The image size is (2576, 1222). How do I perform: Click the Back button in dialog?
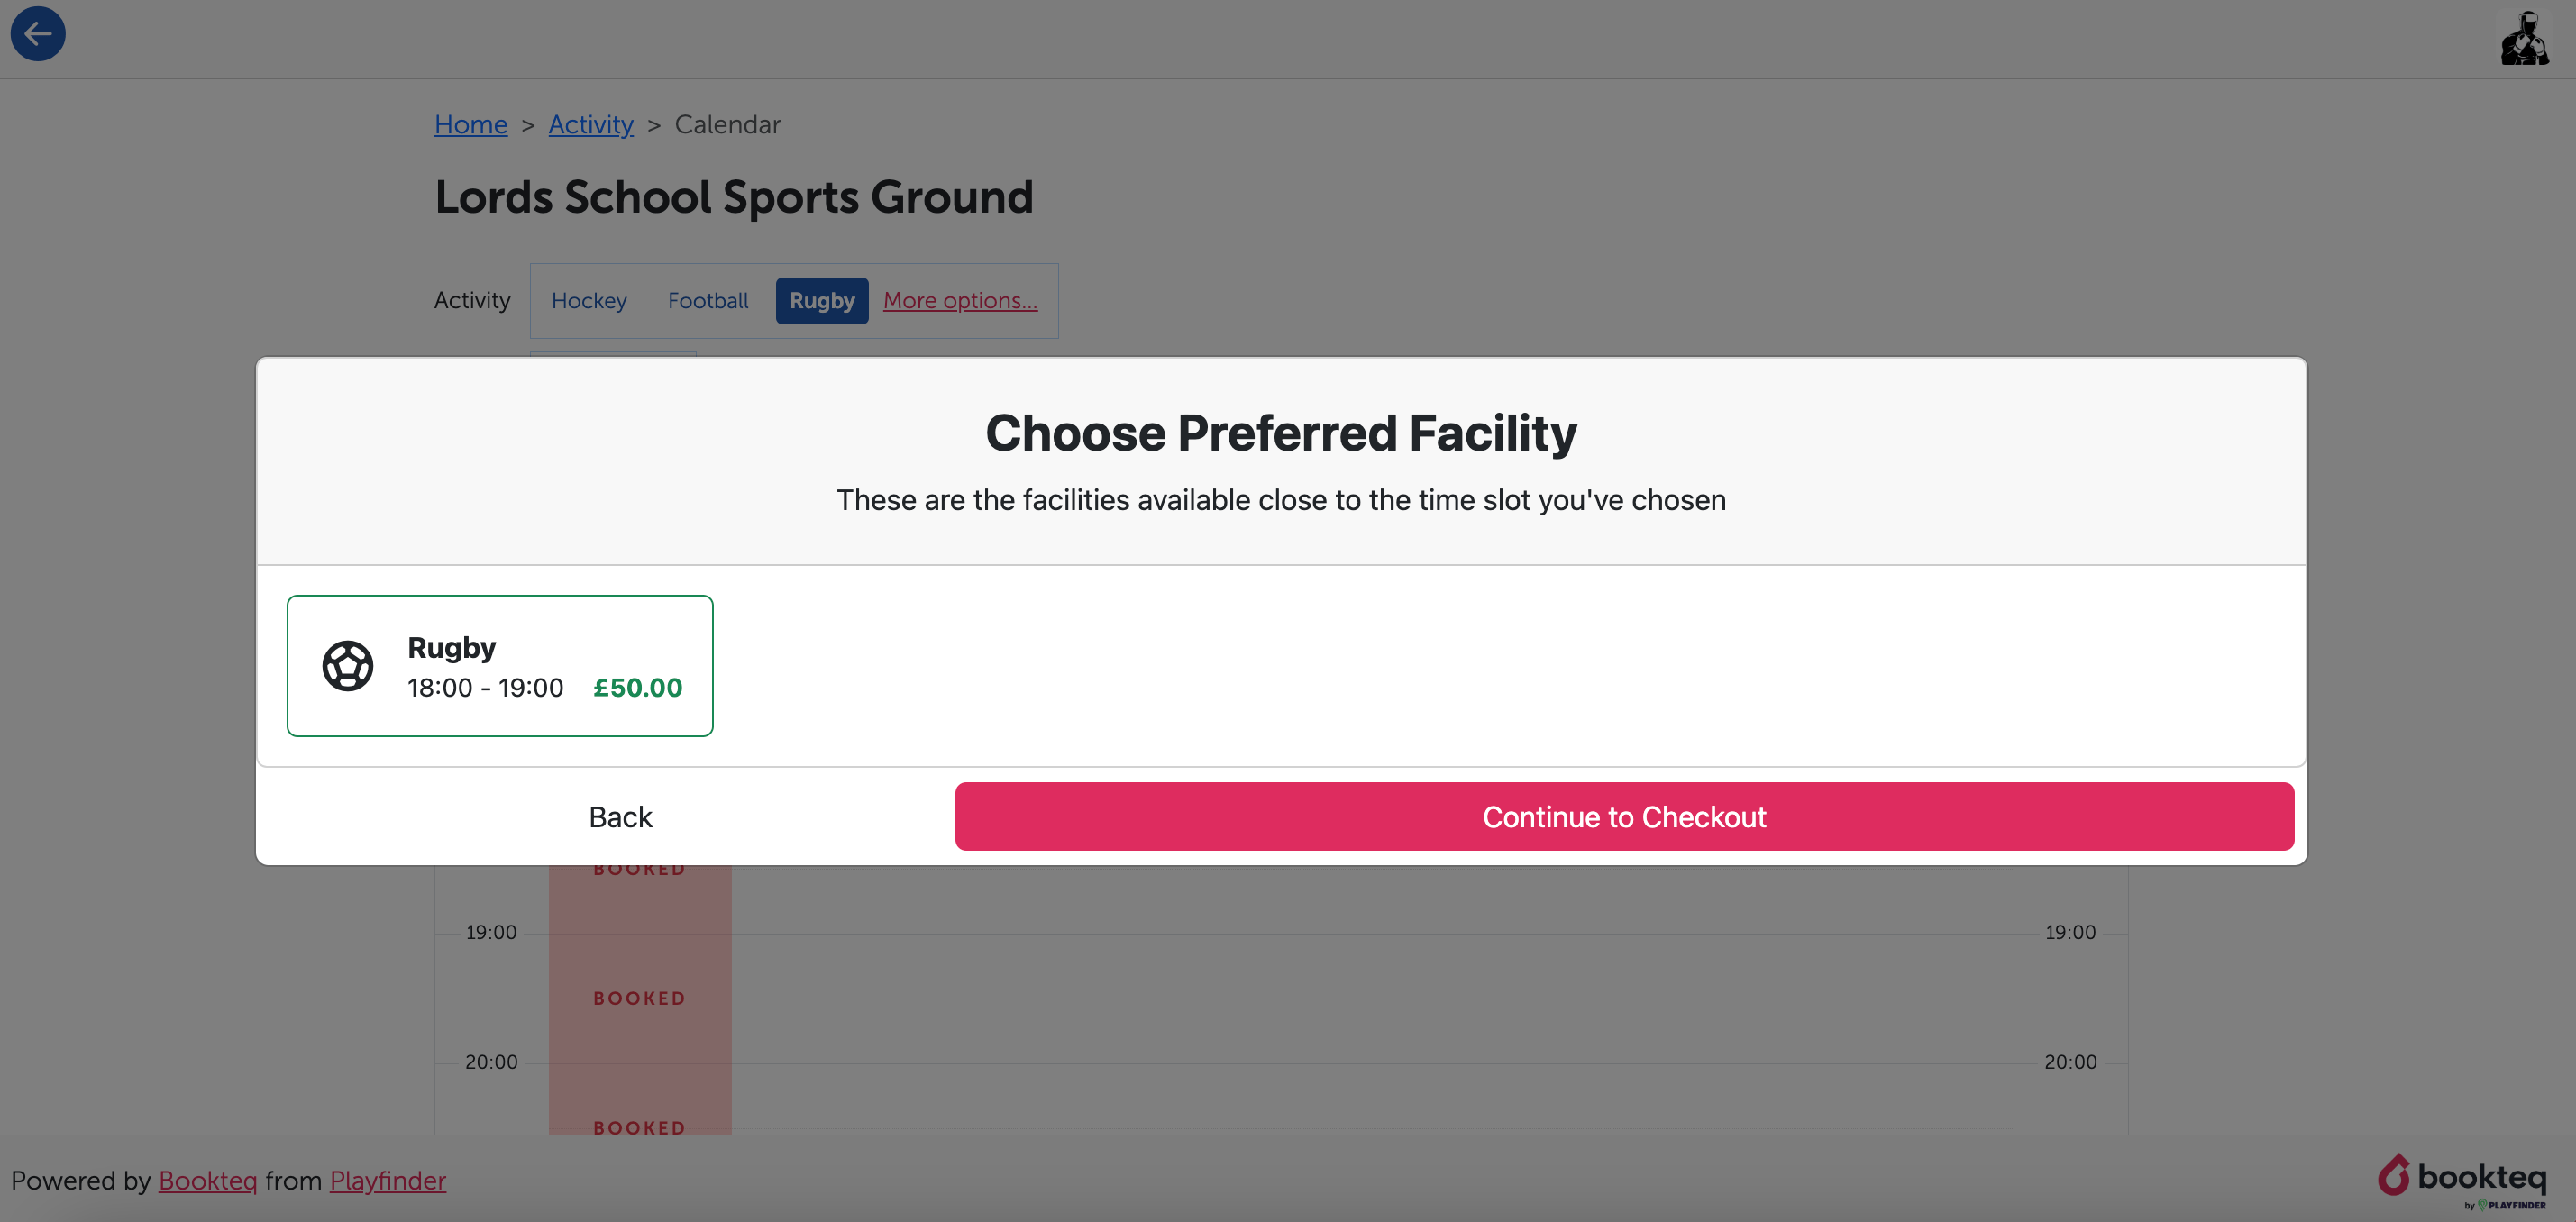coord(620,817)
